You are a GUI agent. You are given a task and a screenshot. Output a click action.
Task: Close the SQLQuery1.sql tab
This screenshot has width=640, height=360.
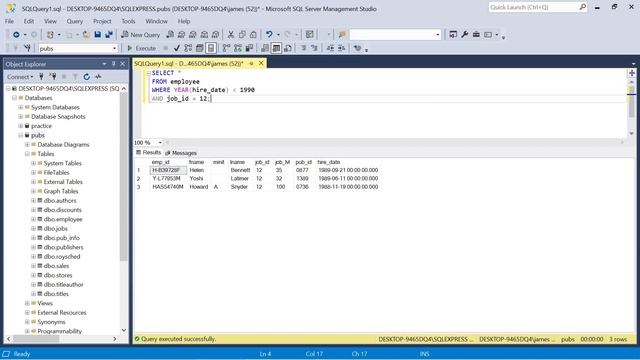(x=261, y=63)
